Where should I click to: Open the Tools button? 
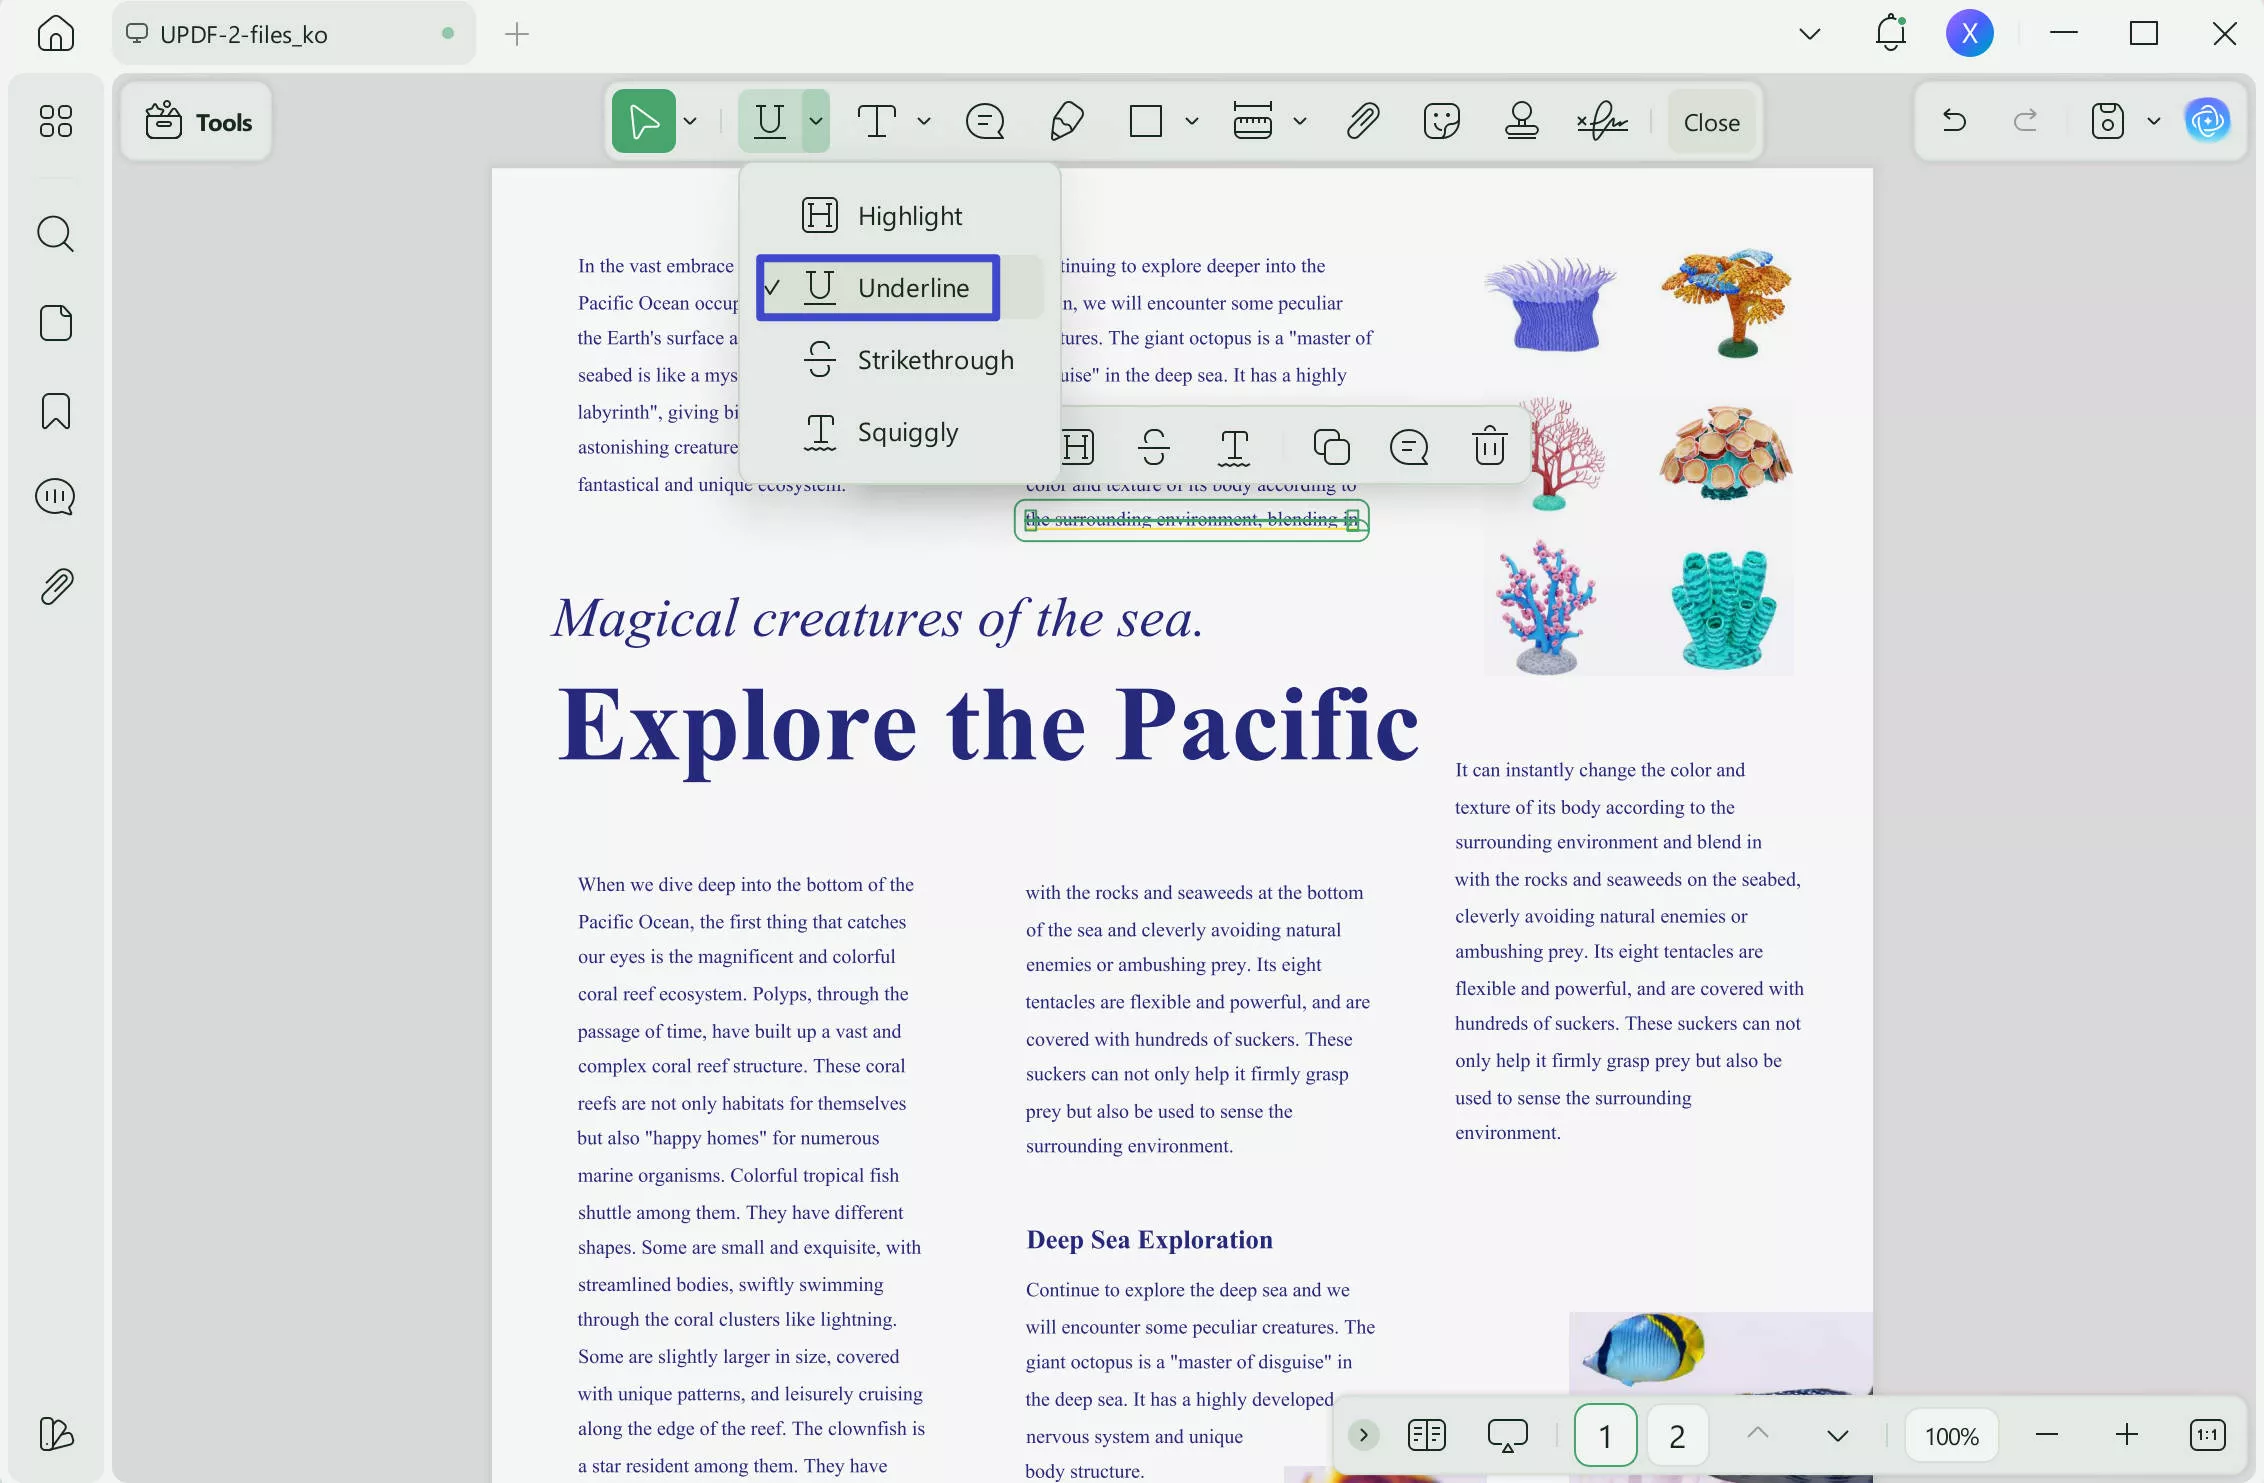(198, 122)
